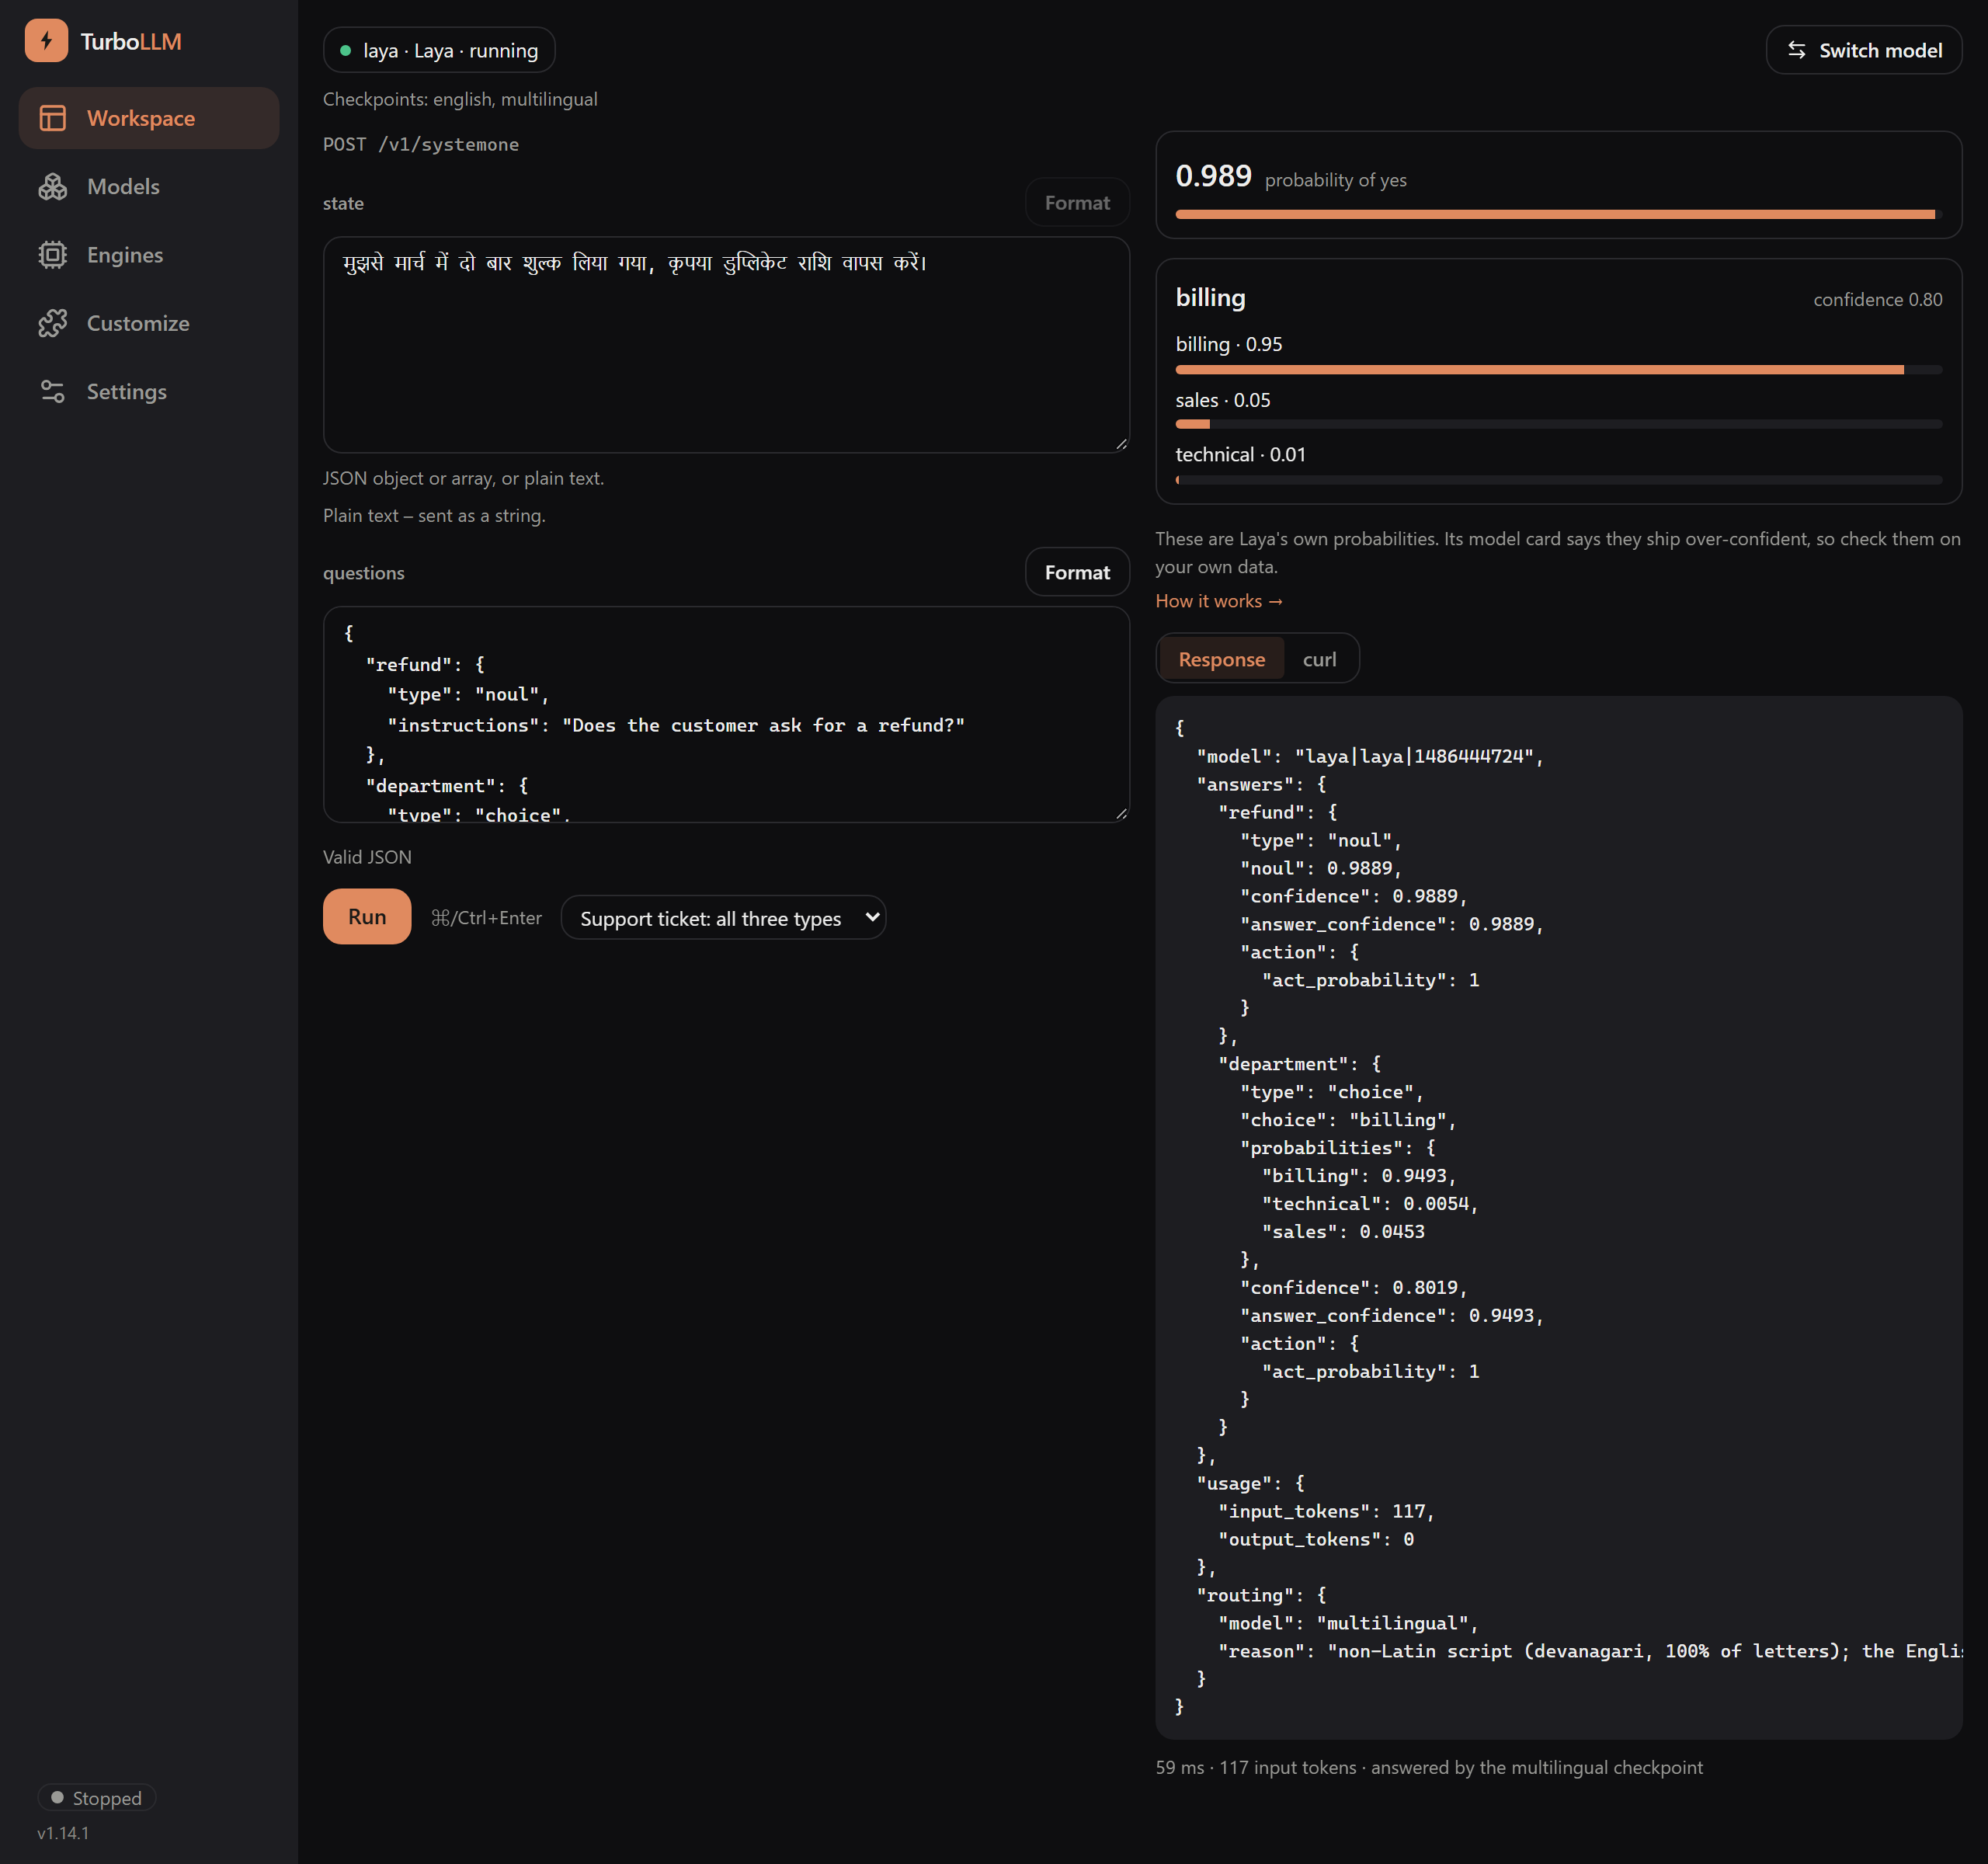Open the Customize page
The height and width of the screenshot is (1864, 1988).
click(149, 323)
